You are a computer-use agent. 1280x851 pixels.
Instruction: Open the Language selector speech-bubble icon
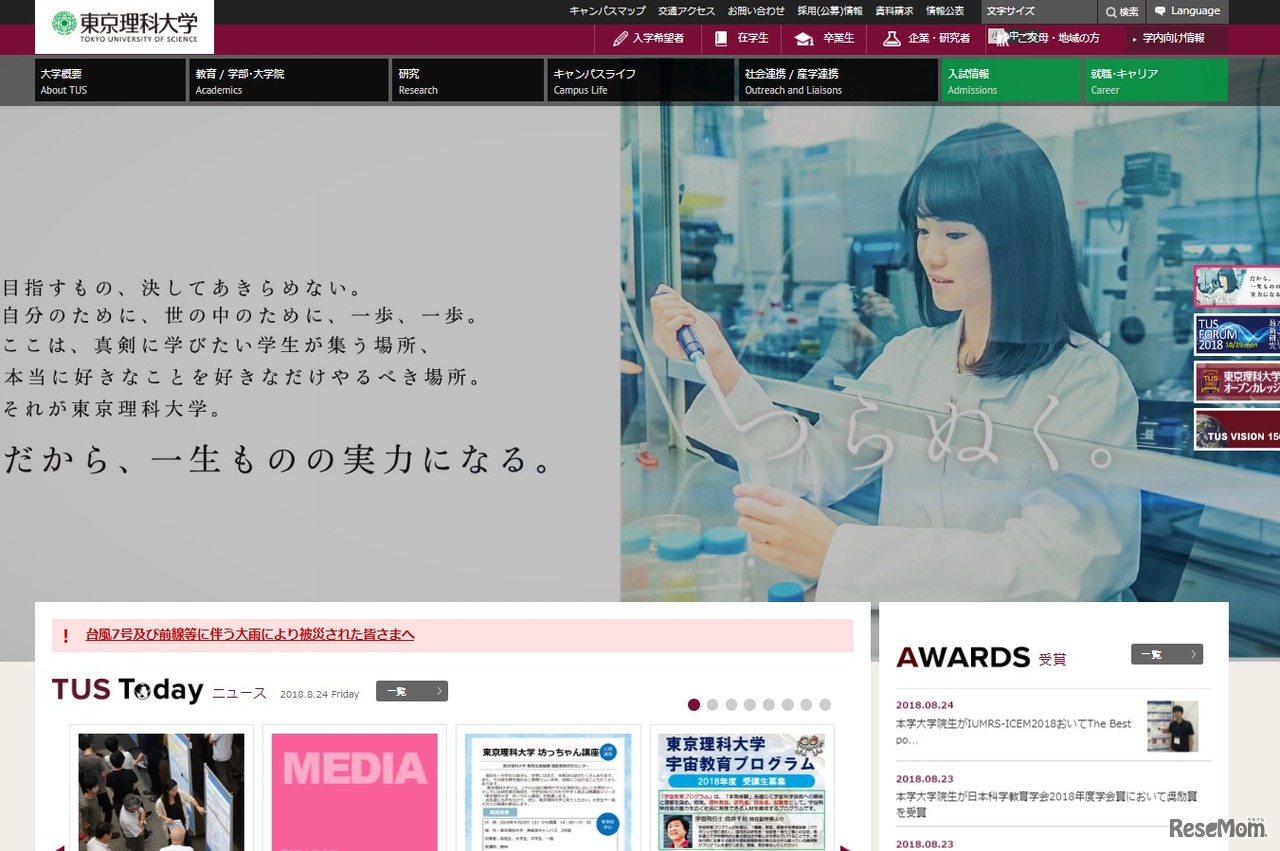(x=1160, y=11)
